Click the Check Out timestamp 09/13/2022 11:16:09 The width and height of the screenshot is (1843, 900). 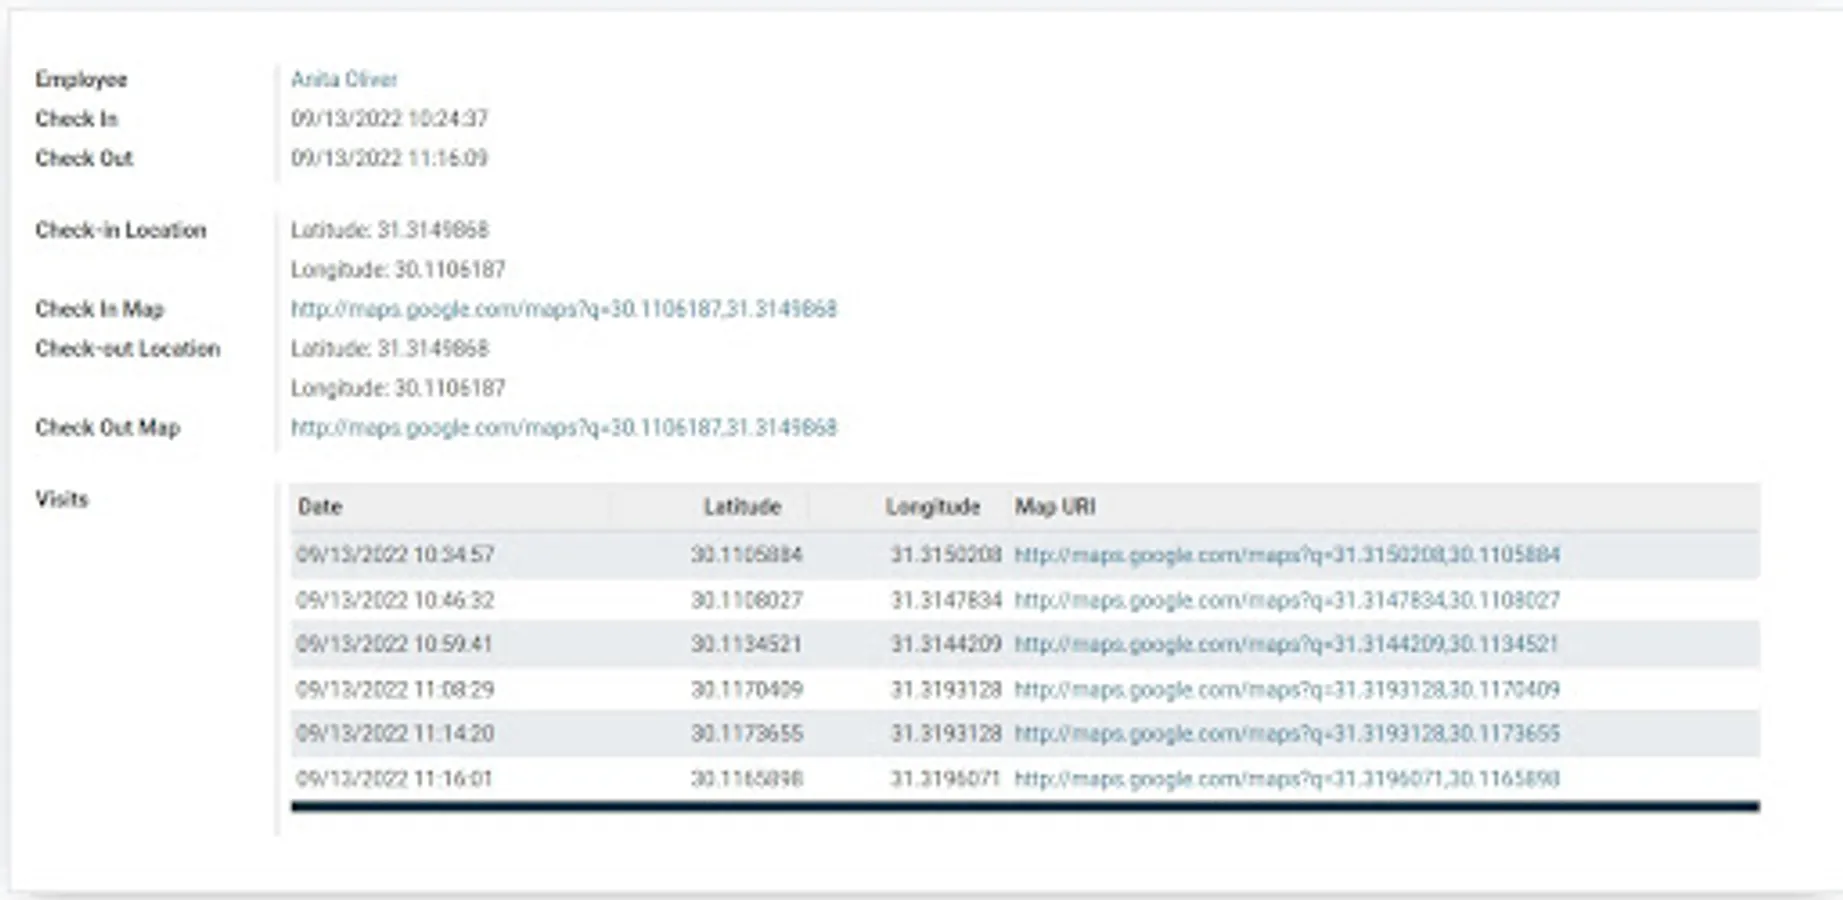(390, 157)
